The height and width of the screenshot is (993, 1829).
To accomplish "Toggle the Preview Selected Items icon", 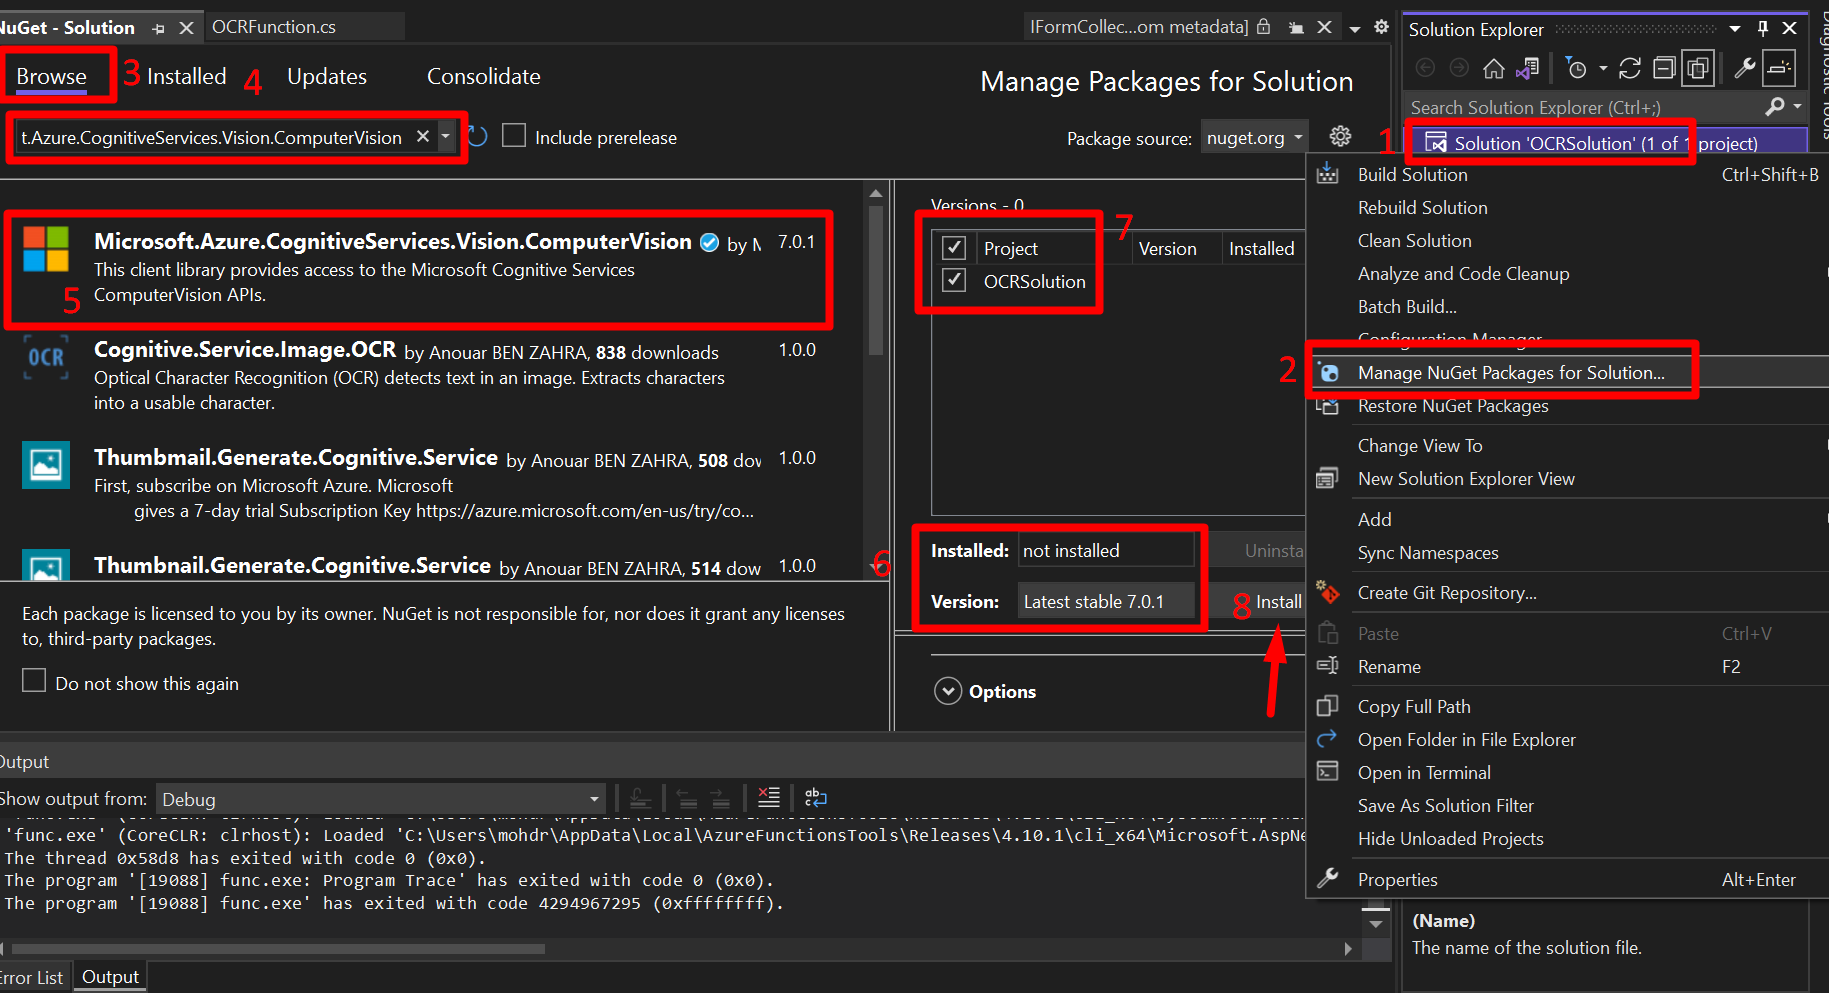I will tap(1779, 68).
